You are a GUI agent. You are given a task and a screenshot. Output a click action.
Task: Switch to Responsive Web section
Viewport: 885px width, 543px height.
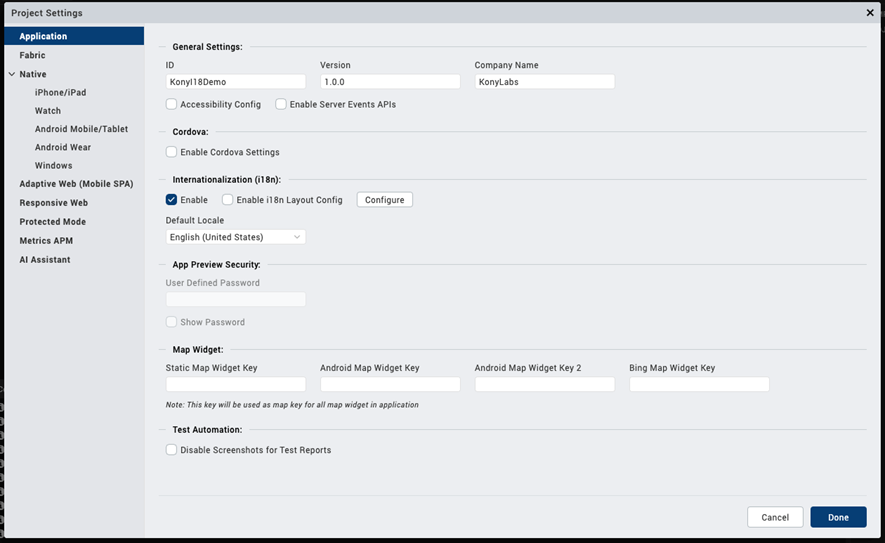(x=53, y=203)
